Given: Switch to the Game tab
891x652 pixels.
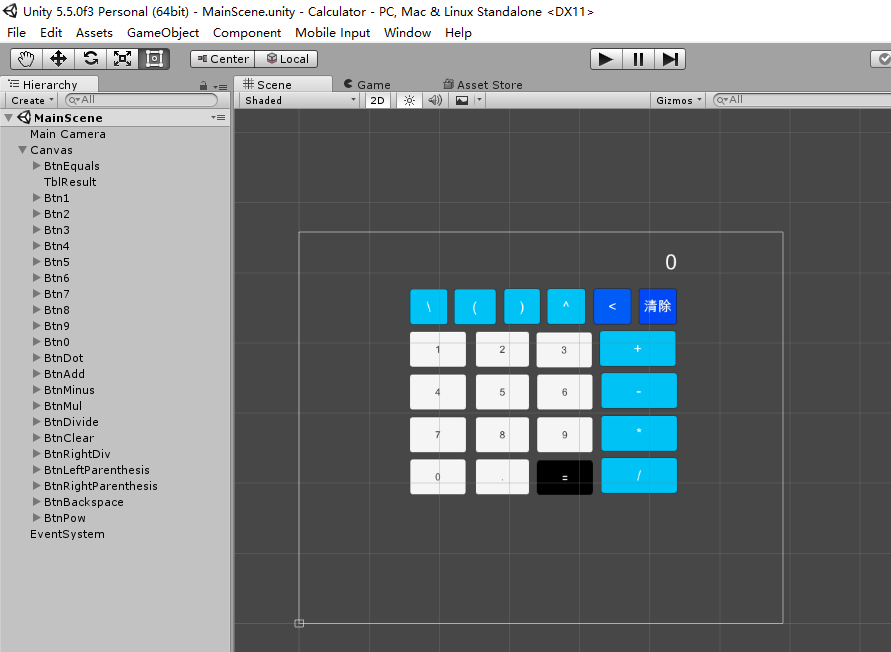Looking at the screenshot, I should [367, 85].
